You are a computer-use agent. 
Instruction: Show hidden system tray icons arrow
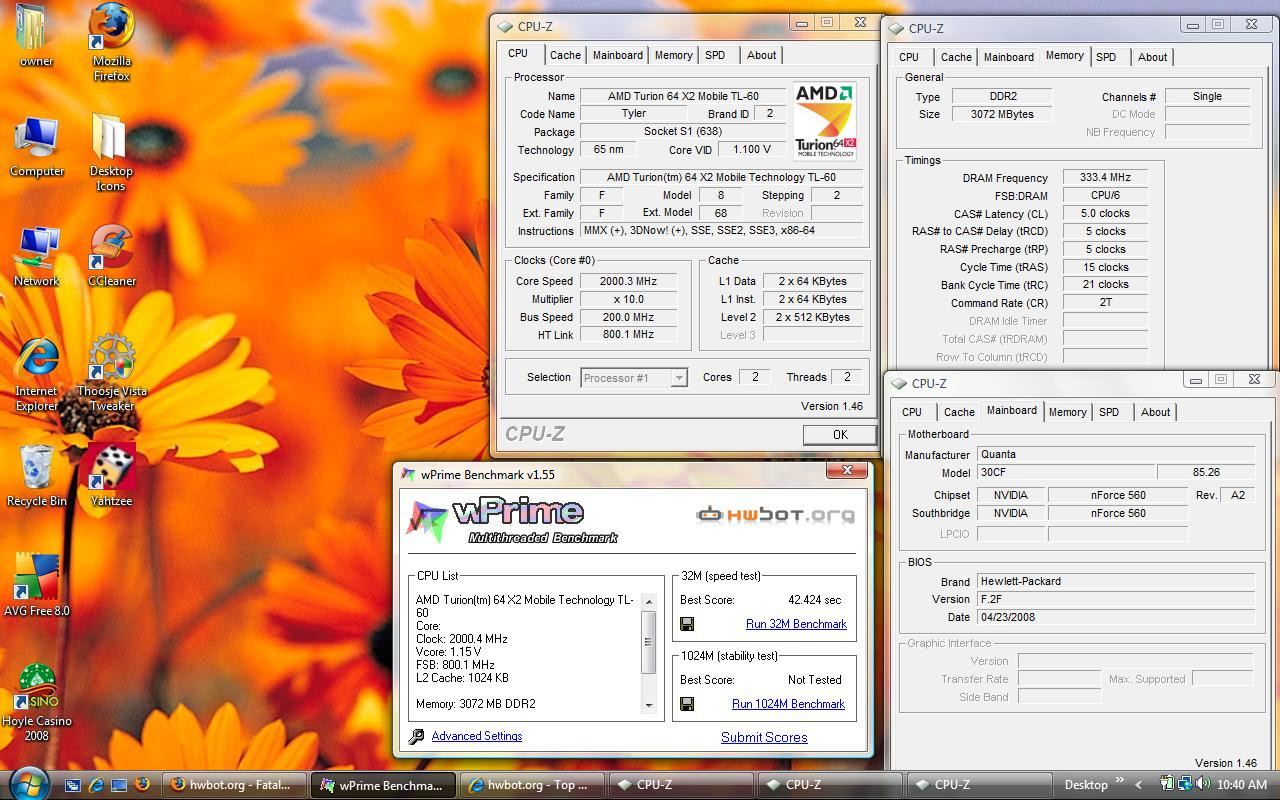[x=1139, y=785]
